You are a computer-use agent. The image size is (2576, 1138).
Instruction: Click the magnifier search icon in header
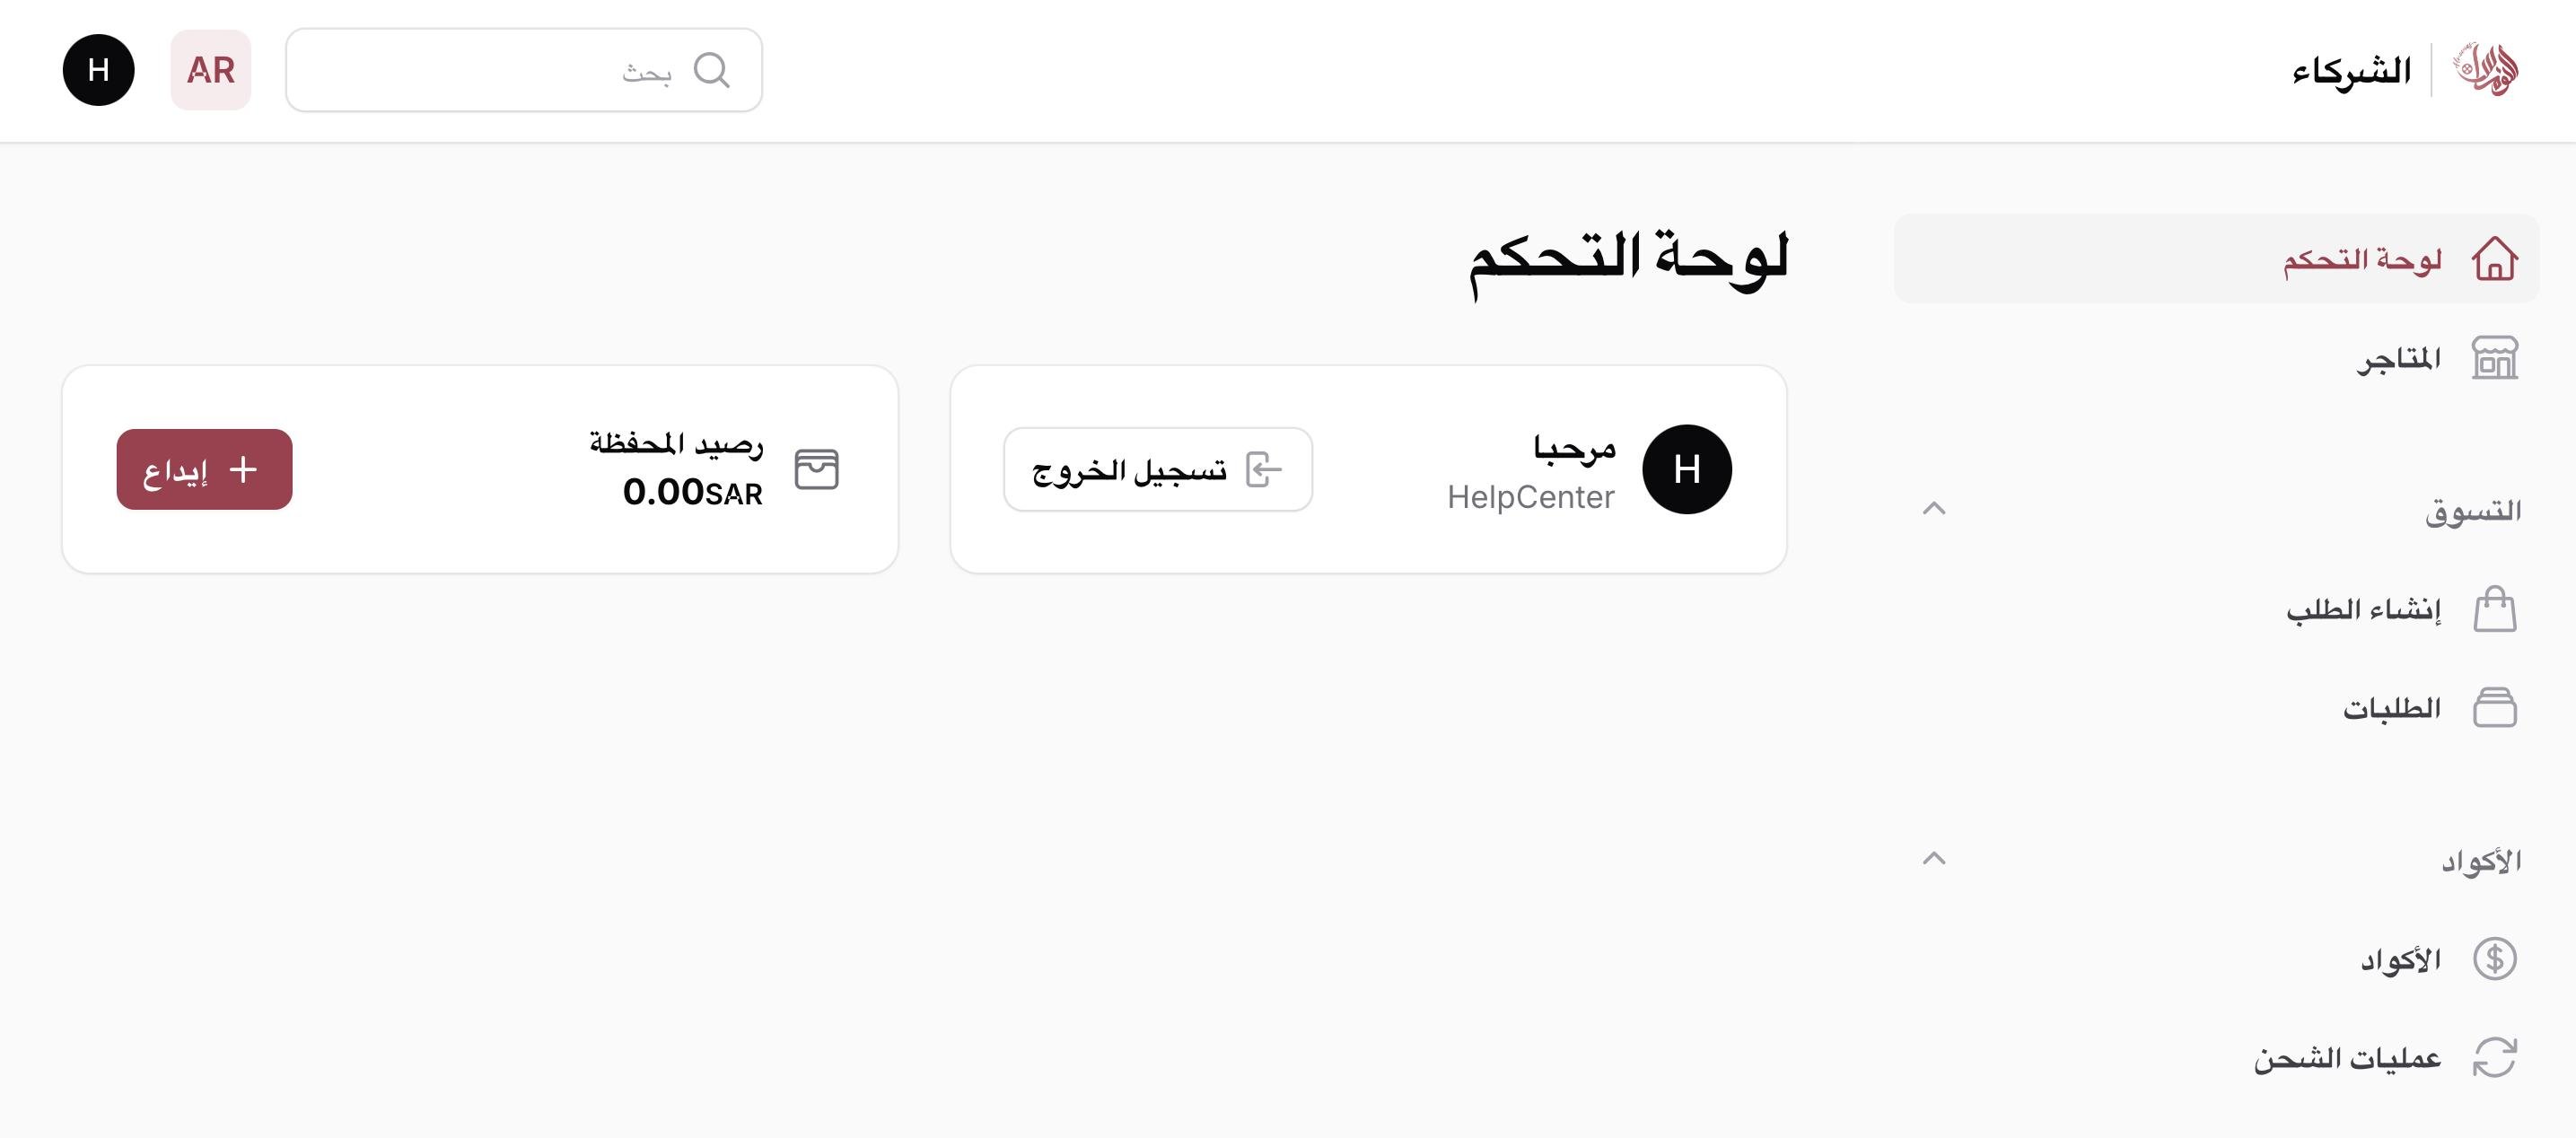(711, 70)
